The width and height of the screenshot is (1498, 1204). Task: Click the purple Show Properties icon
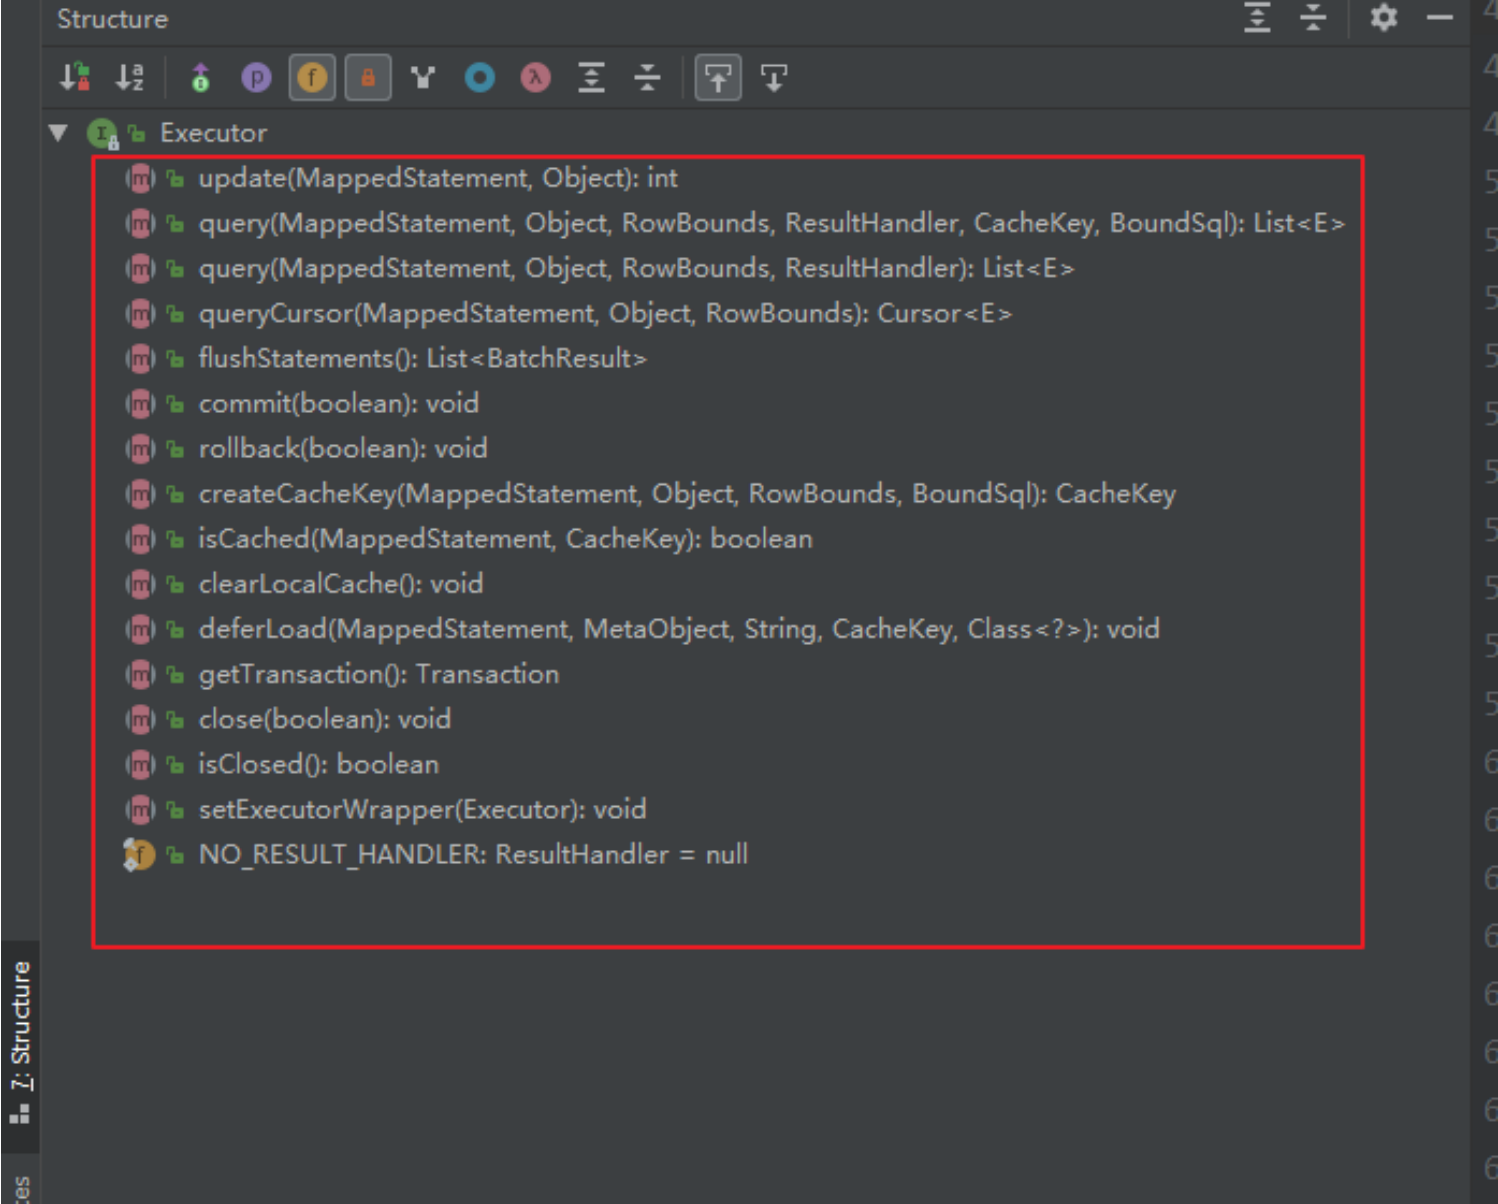256,77
